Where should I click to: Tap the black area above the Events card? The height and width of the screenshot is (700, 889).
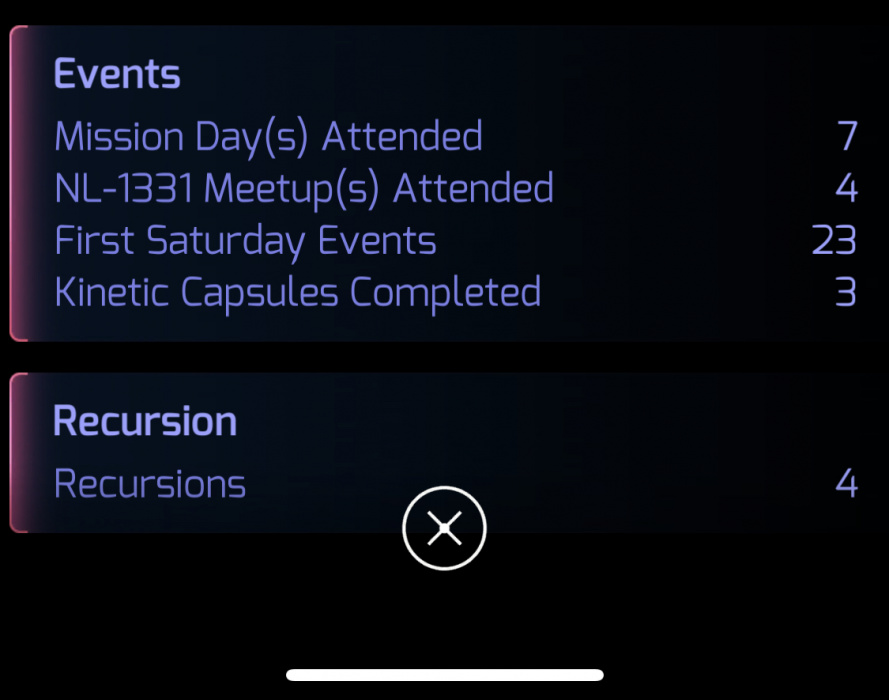[x=444, y=11]
